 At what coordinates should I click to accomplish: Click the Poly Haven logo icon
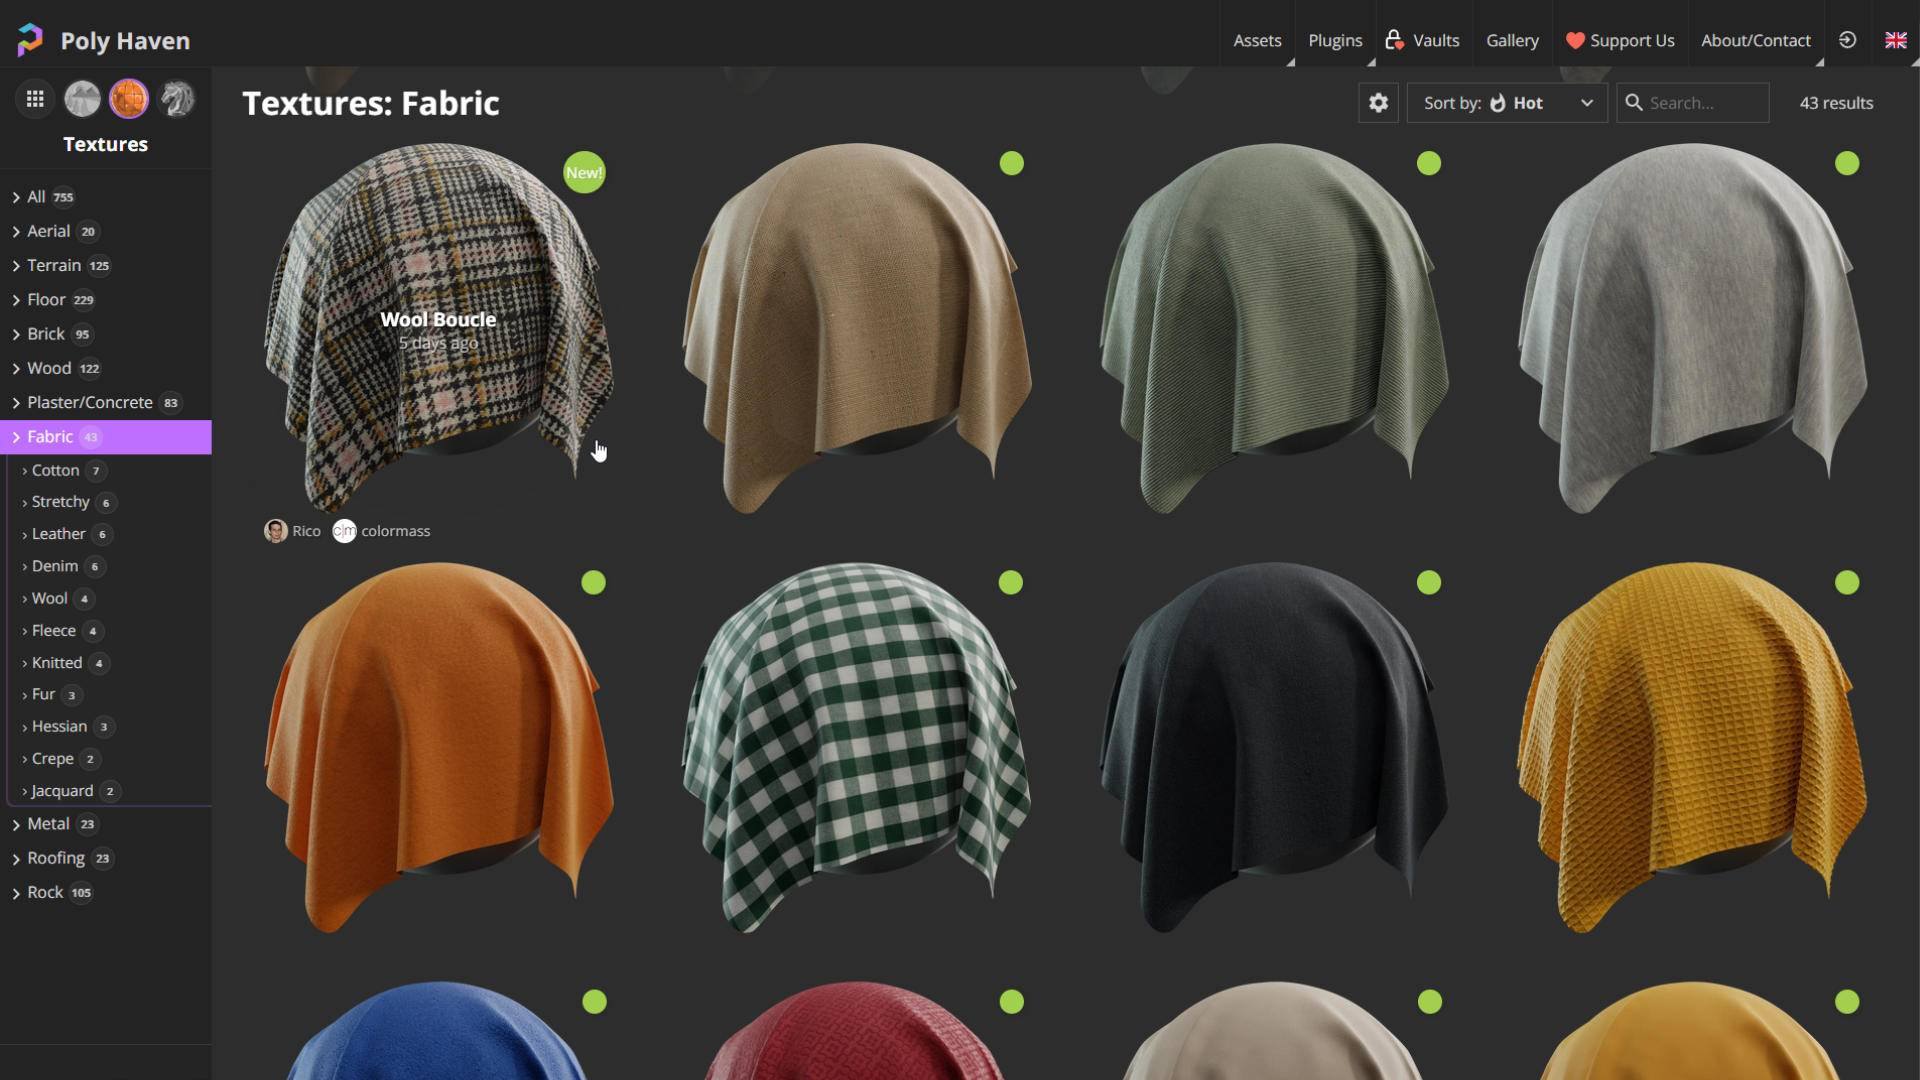(x=30, y=40)
